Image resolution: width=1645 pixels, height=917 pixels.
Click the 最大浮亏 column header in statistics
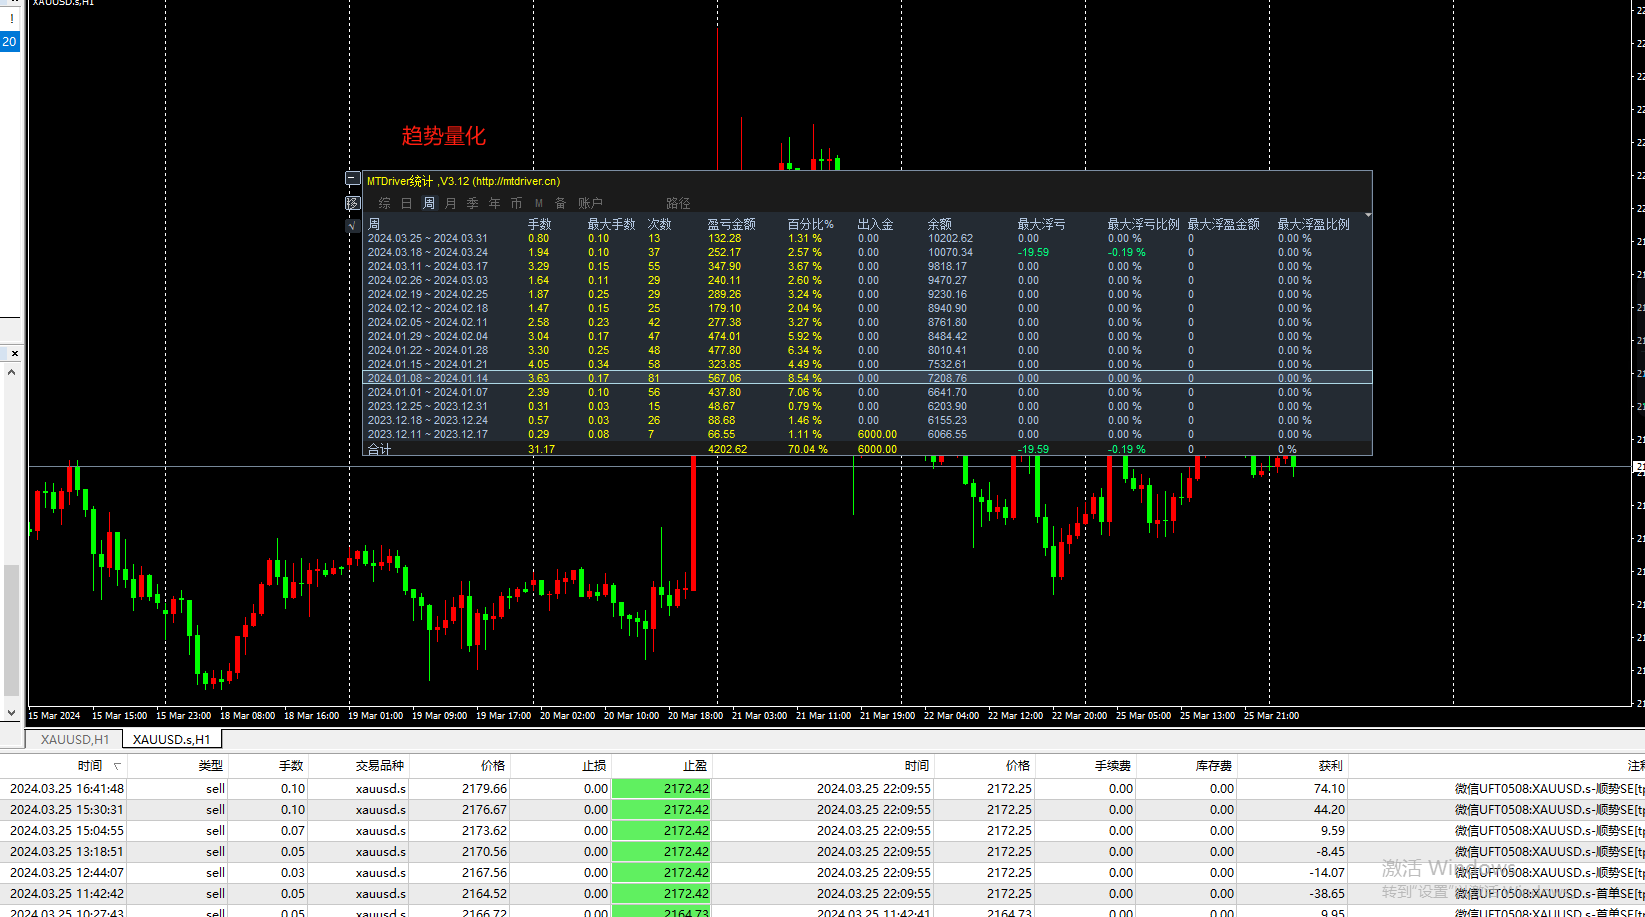pyautogui.click(x=1041, y=224)
